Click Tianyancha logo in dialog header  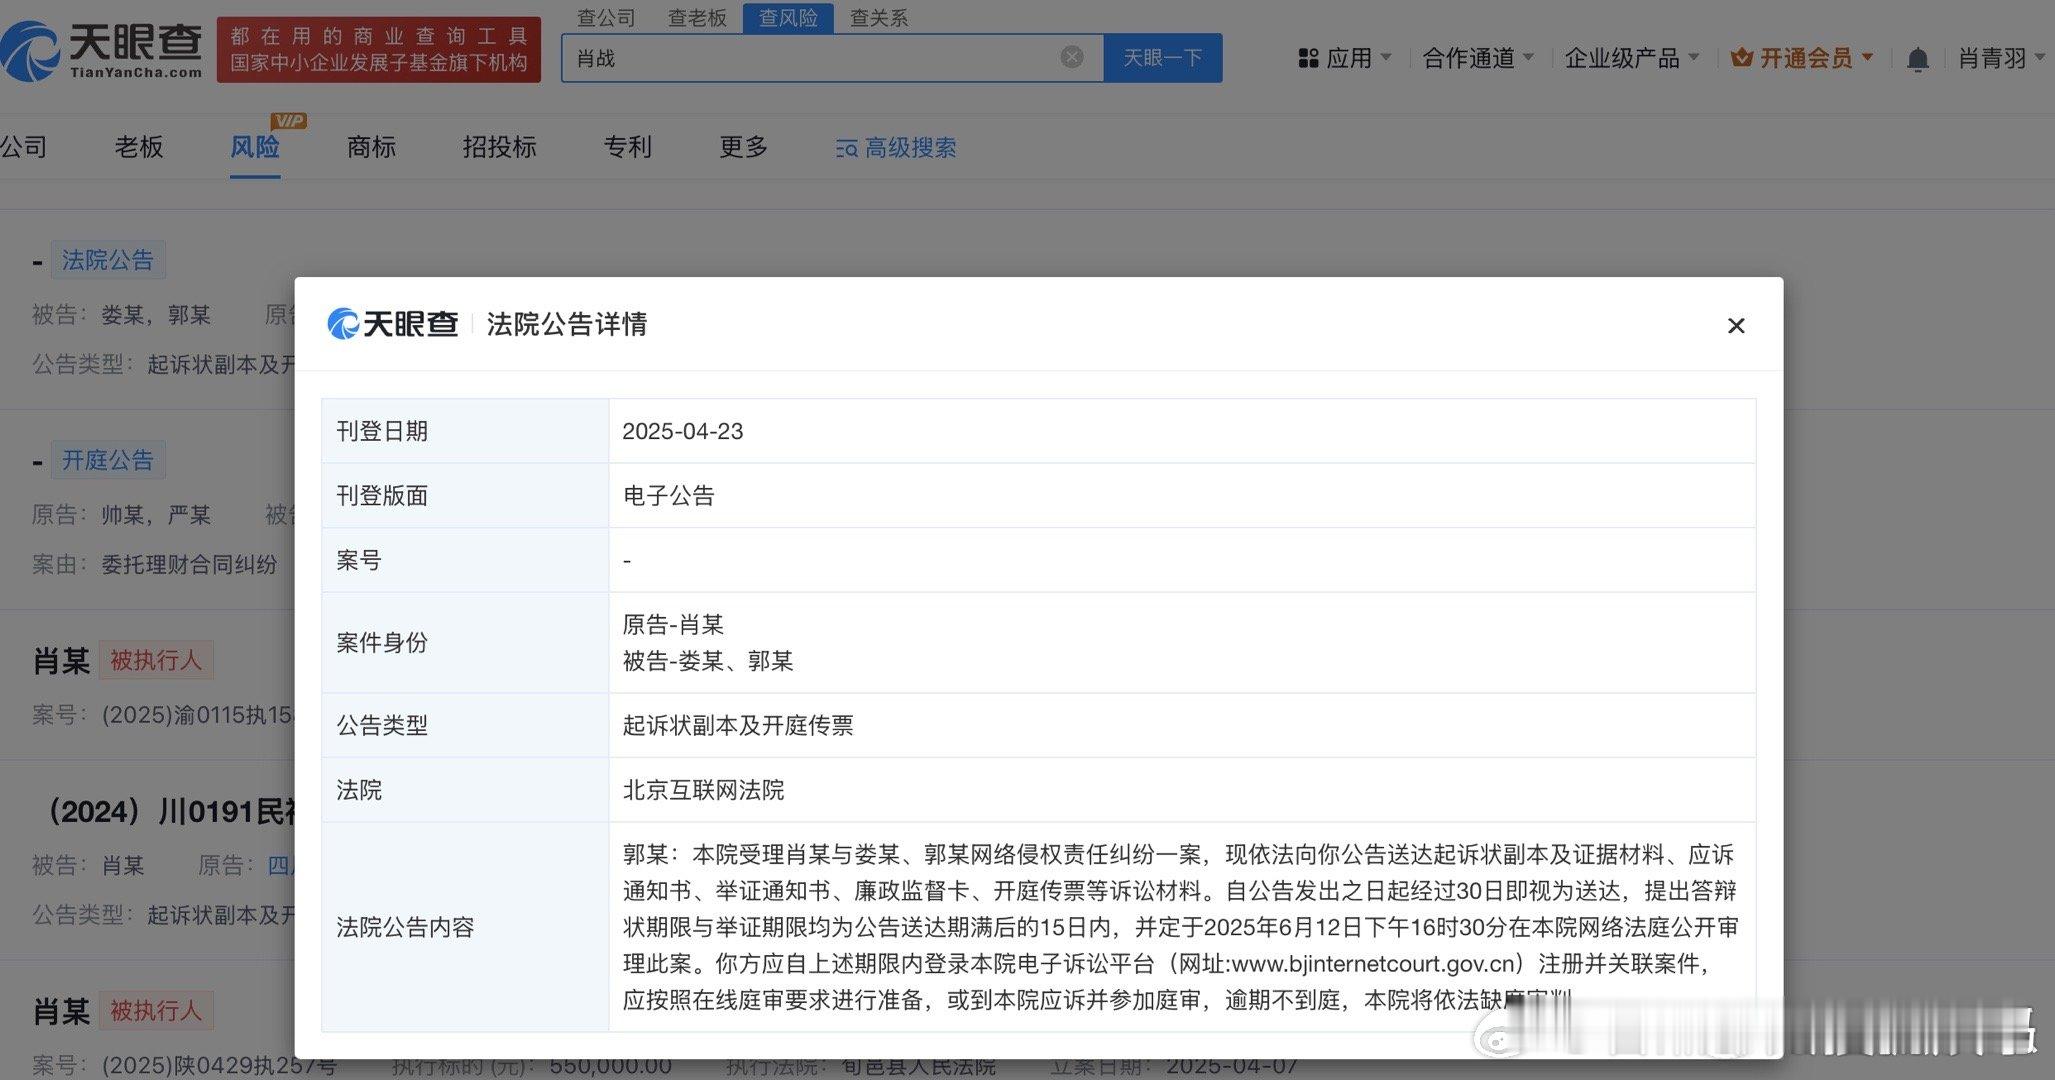[393, 324]
